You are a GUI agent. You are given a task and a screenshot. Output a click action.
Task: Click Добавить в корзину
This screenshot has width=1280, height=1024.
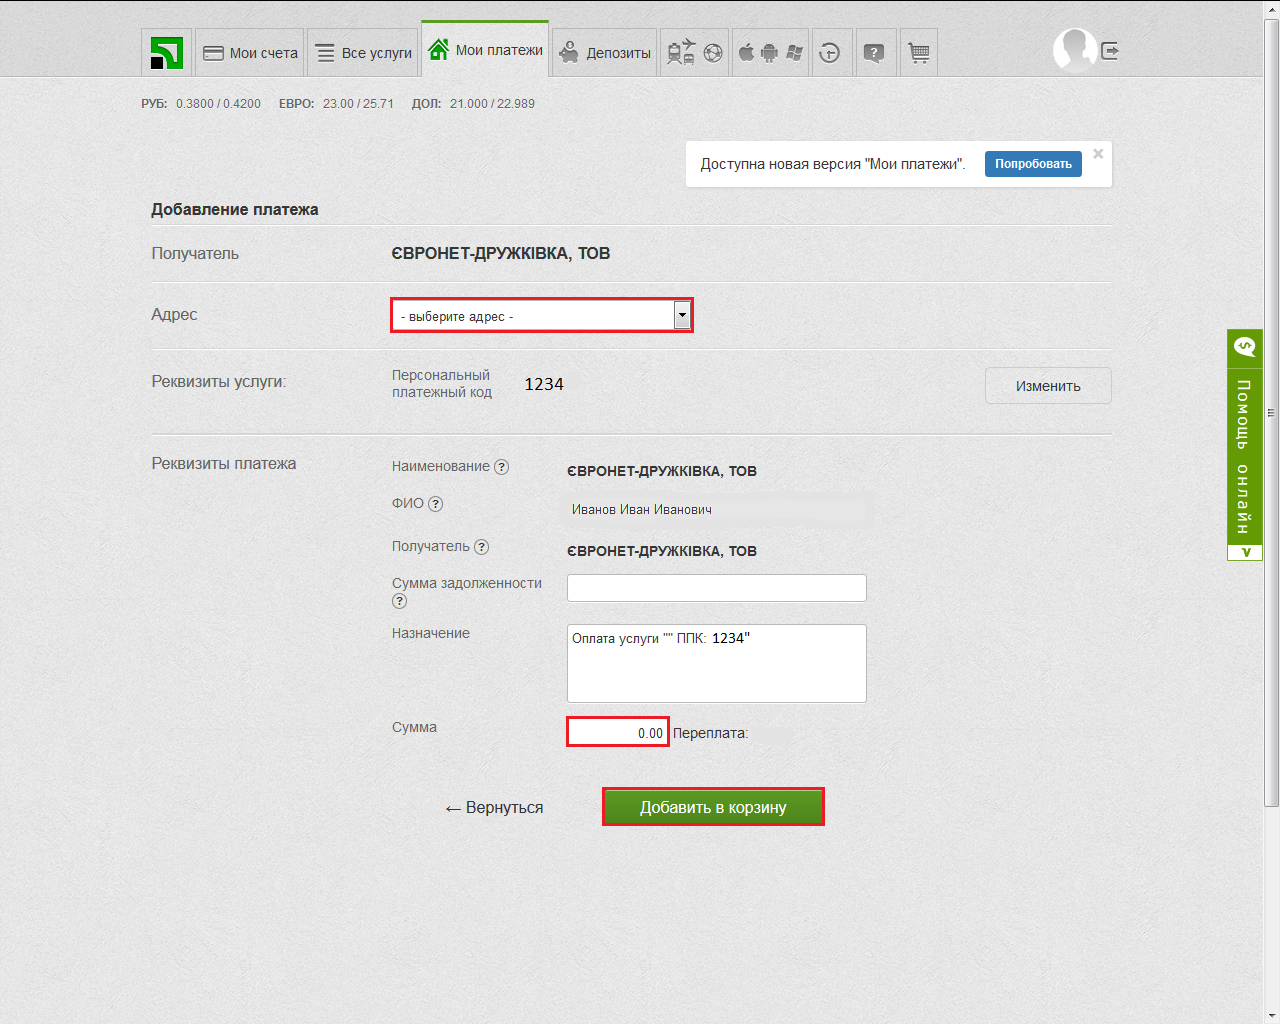click(713, 807)
